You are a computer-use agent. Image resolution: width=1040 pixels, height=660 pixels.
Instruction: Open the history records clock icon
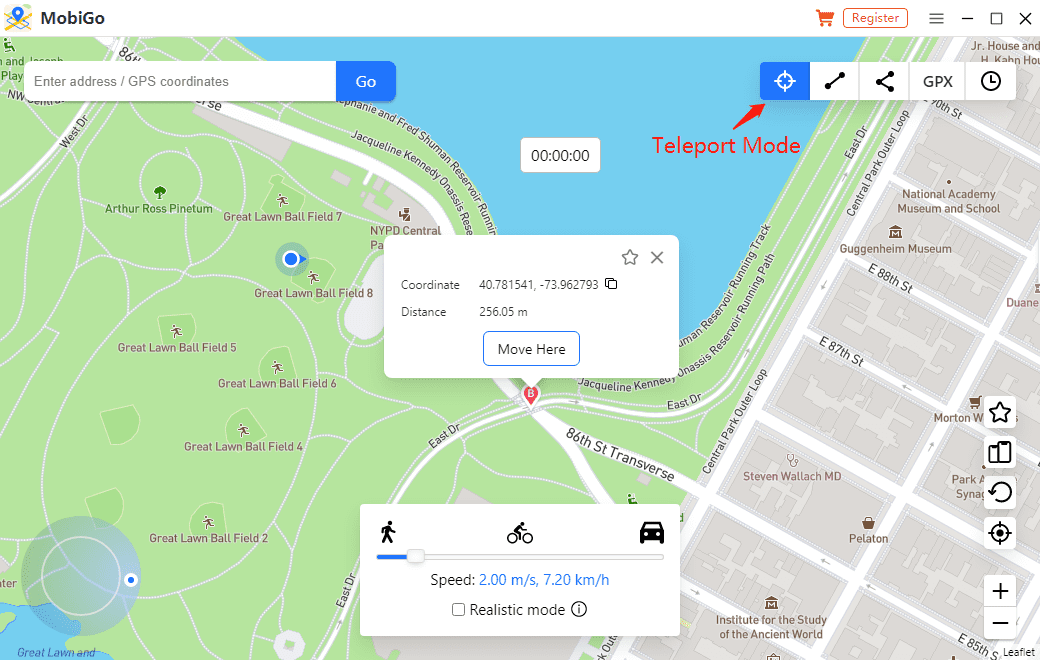[991, 82]
